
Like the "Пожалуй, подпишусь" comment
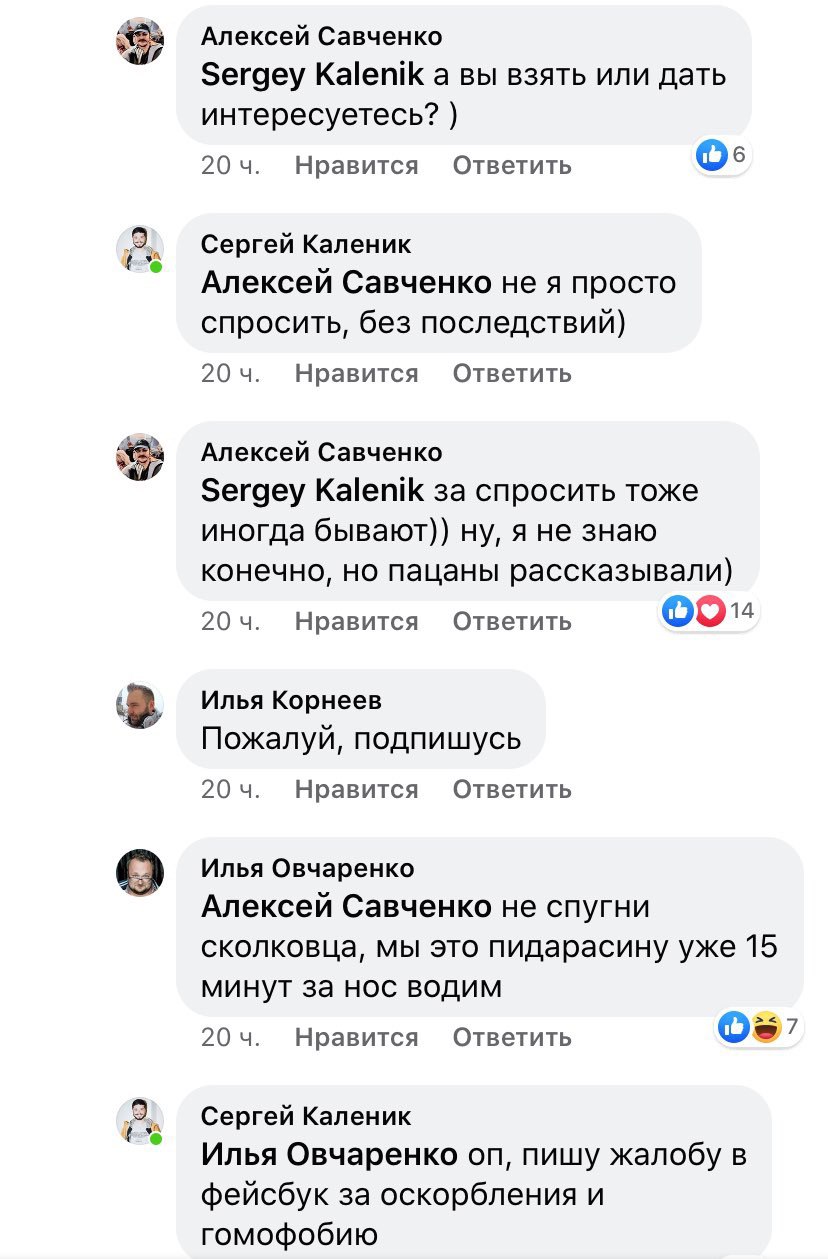tap(356, 789)
